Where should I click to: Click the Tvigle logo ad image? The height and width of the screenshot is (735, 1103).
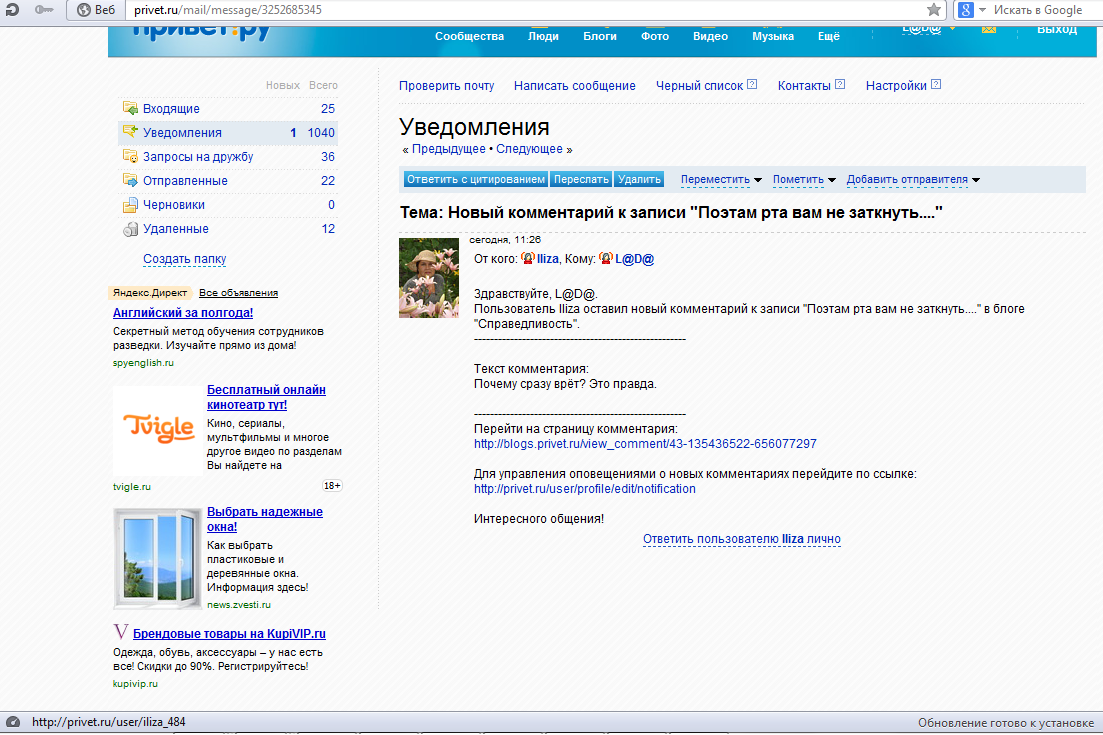tap(158, 430)
